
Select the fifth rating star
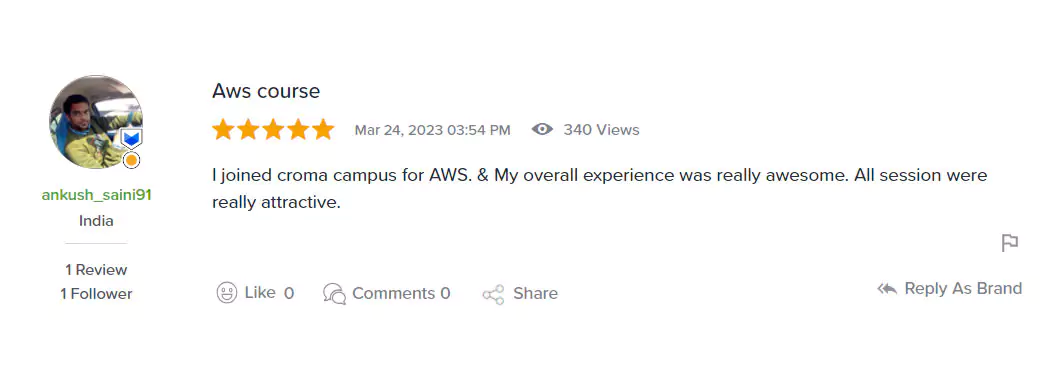323,129
